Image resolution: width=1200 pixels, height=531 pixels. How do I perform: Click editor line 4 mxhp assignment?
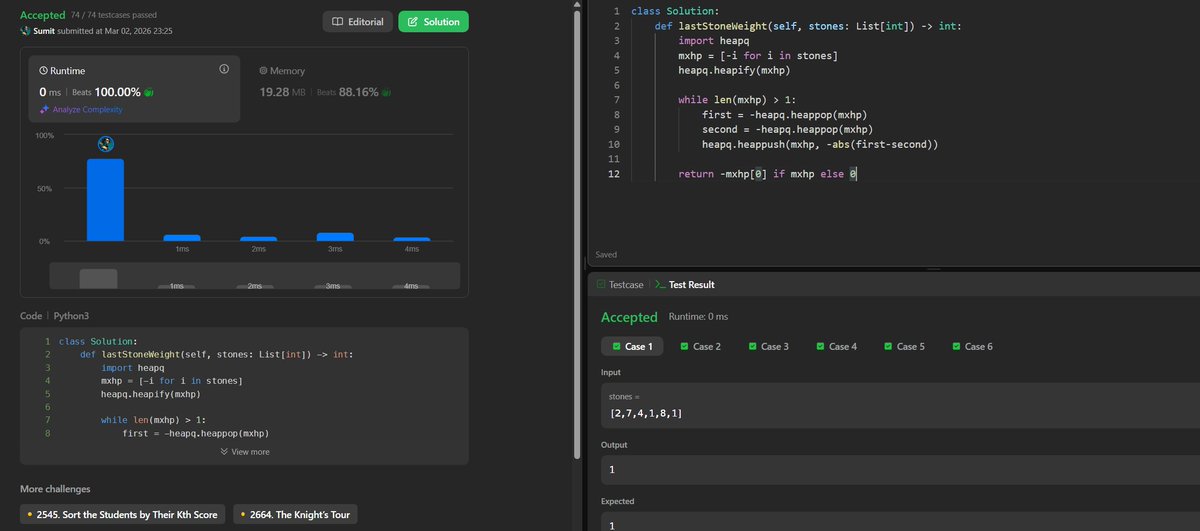(758, 56)
